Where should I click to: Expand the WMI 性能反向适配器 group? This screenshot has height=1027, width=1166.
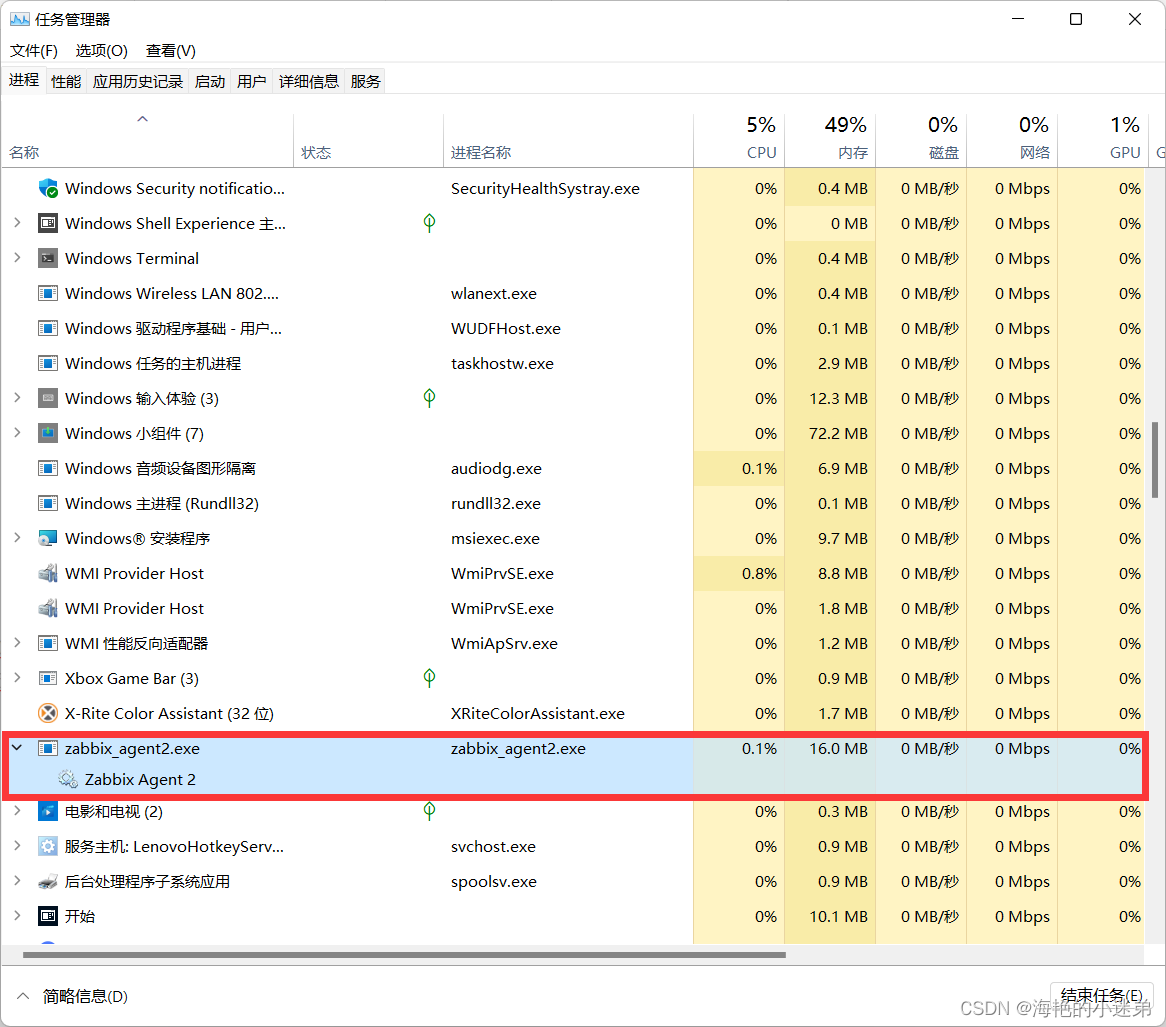17,642
